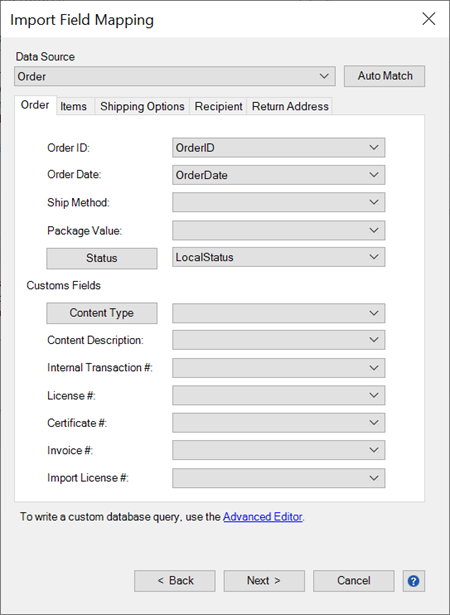Open the LocalStatus dropdown next to Status
Screen dimensions: 450x615
point(279,257)
